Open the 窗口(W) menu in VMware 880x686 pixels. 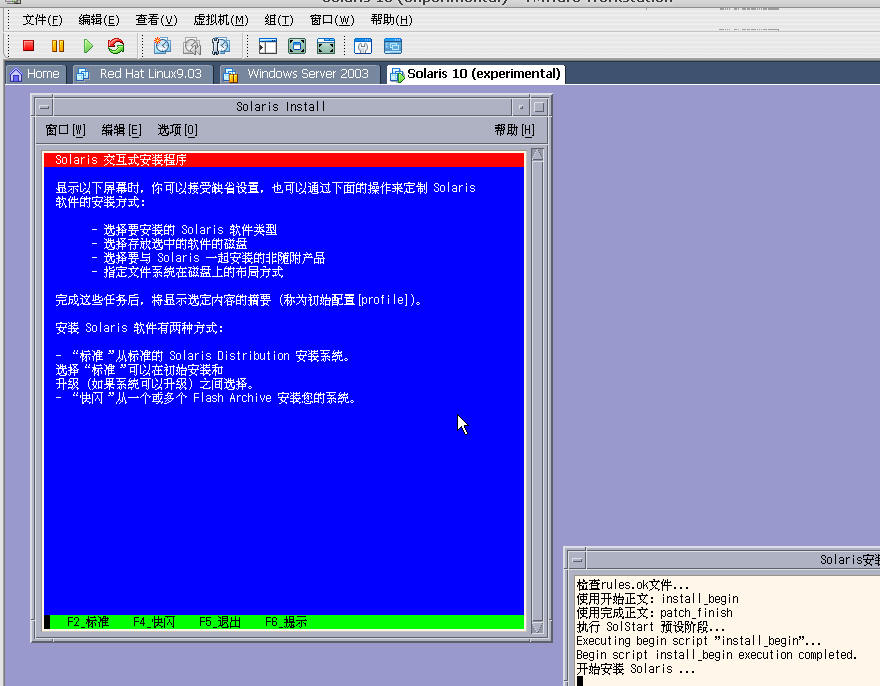click(x=332, y=20)
